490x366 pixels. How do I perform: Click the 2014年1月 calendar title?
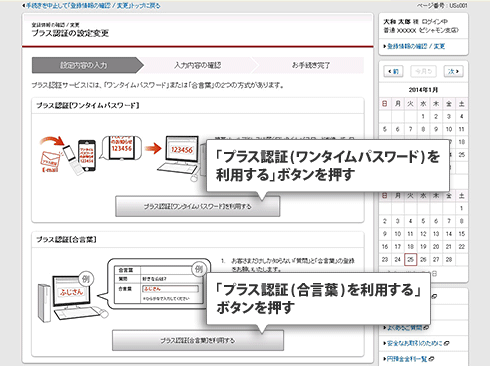[423, 90]
